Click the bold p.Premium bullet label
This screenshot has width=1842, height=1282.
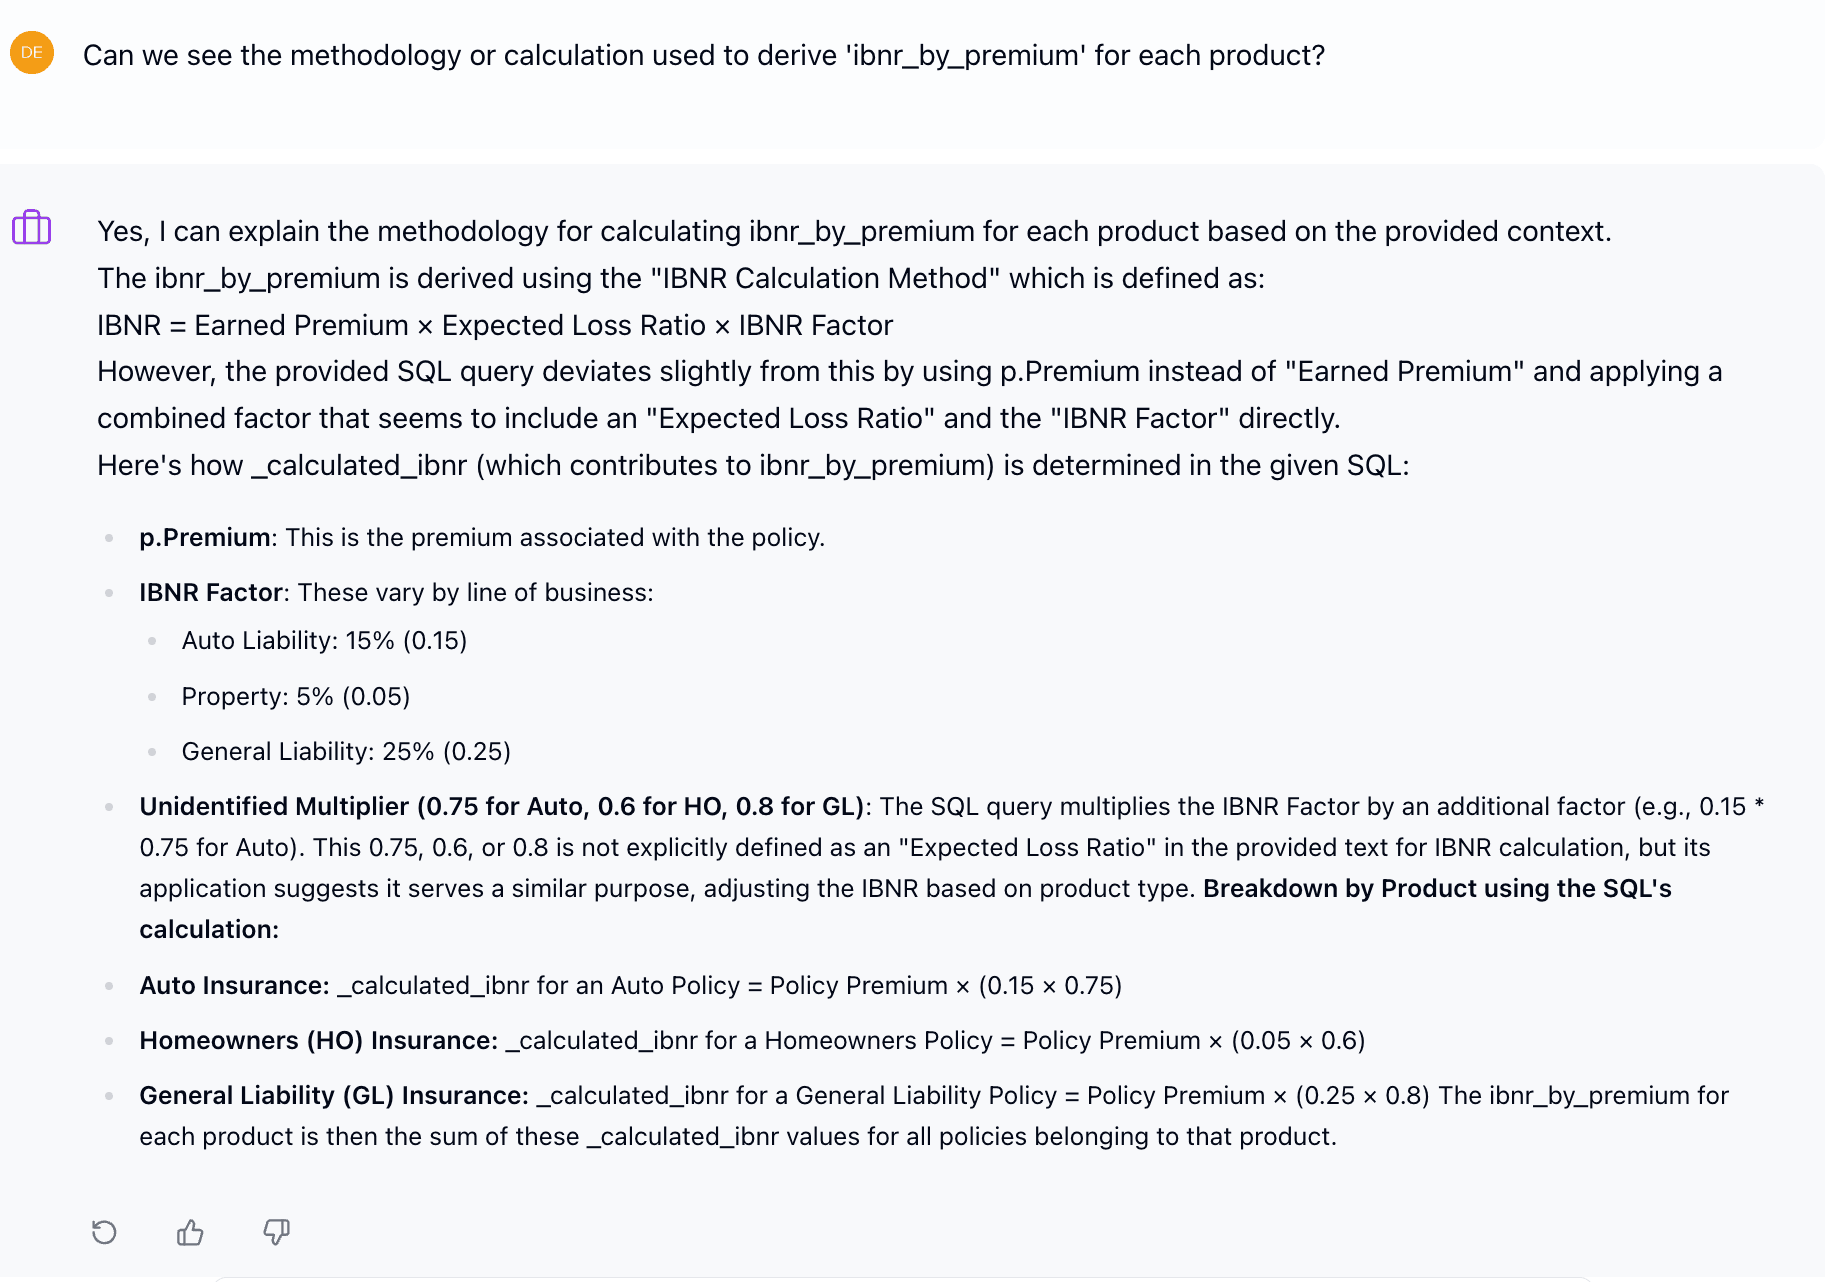(204, 537)
